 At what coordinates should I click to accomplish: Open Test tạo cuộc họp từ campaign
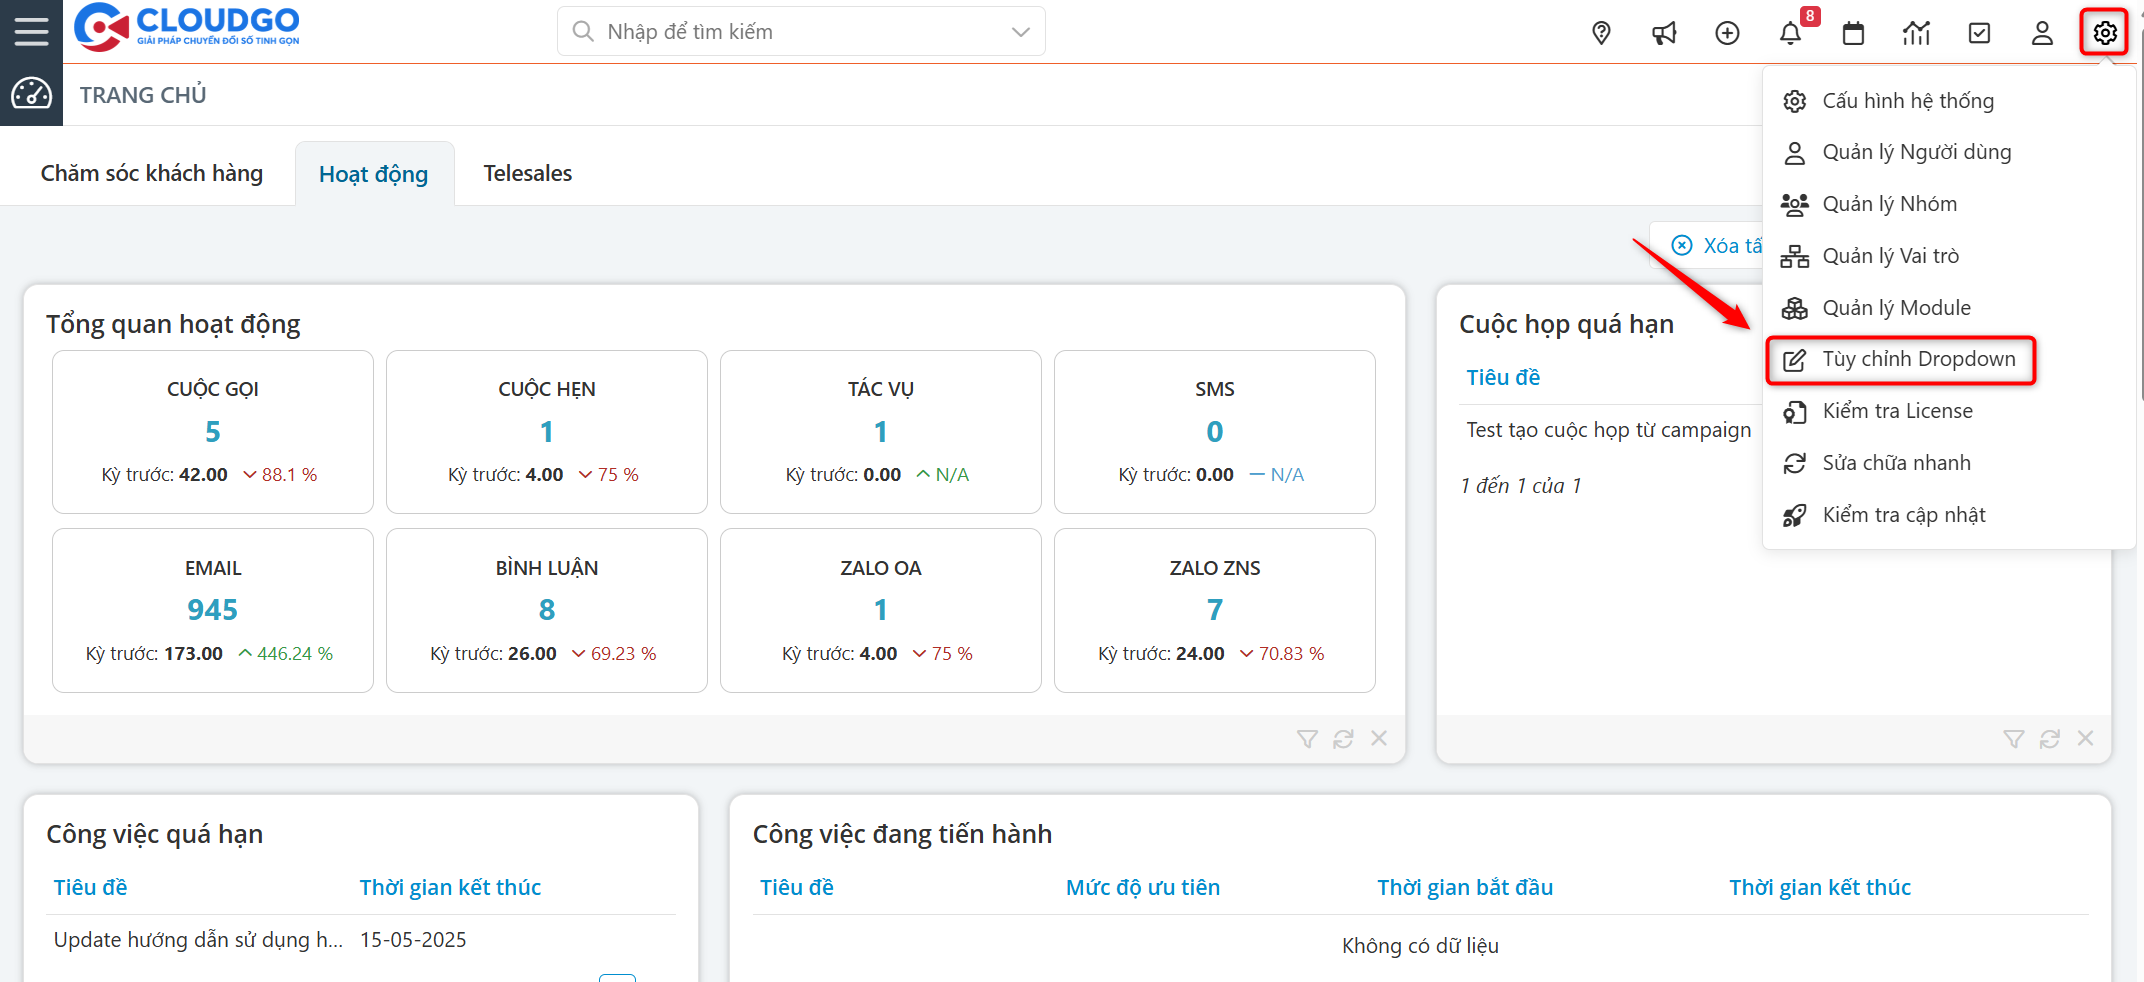(x=1608, y=430)
